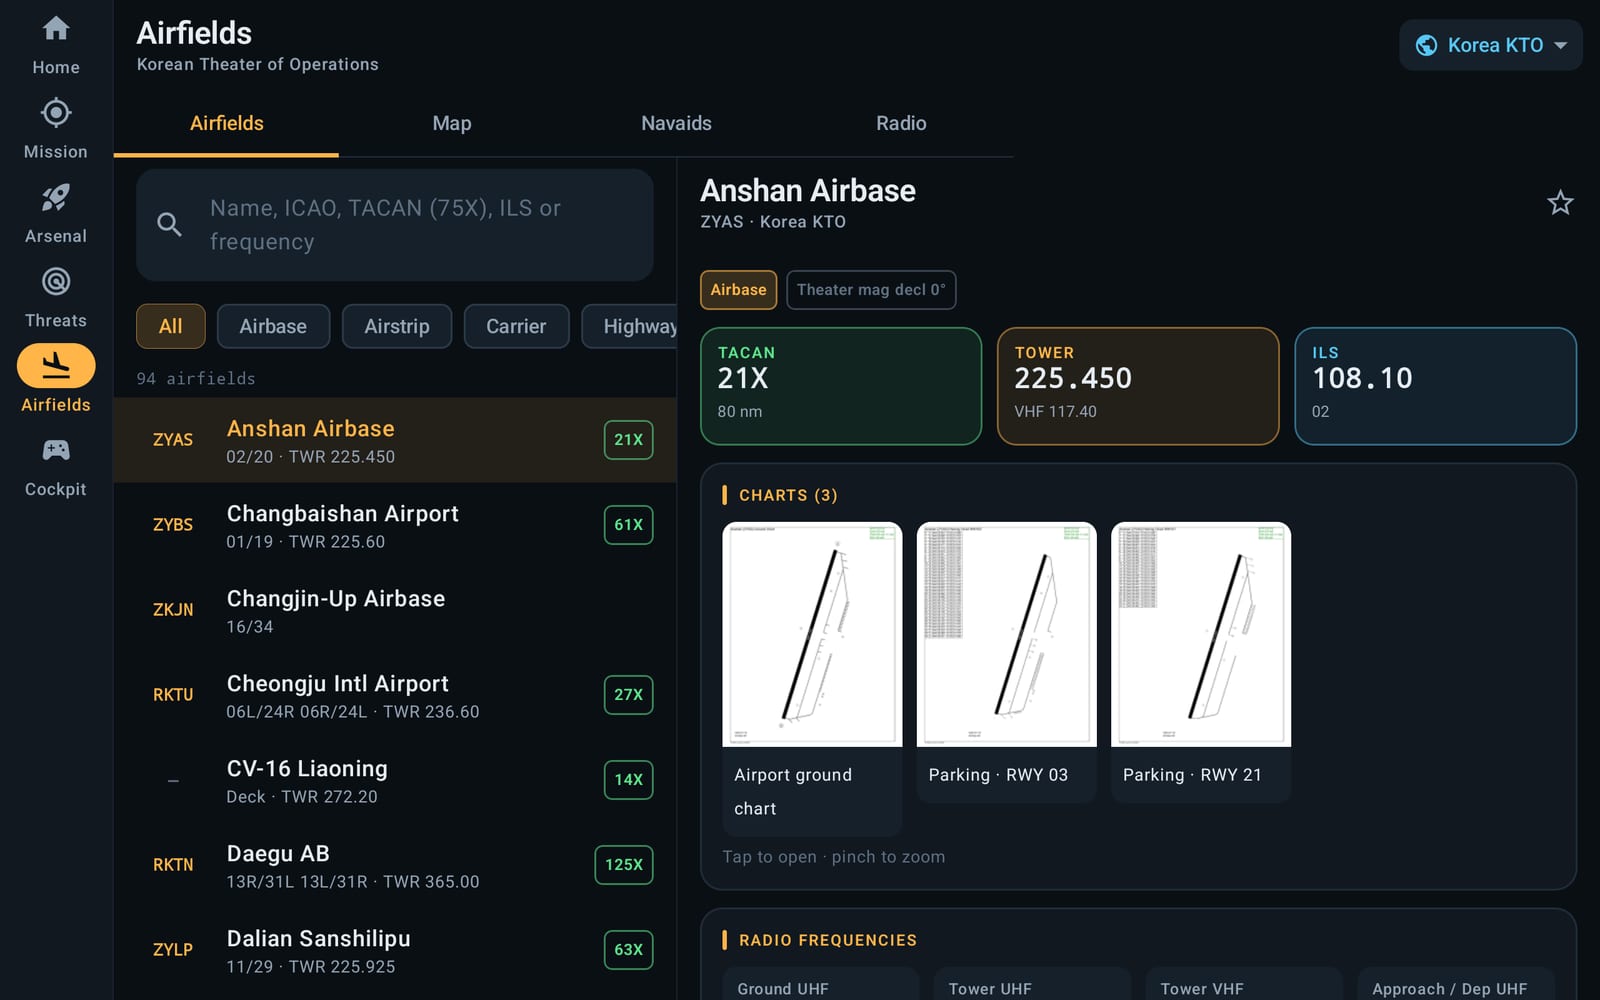Enable the Airstrip filter chip
The image size is (1600, 1000).
(x=397, y=326)
